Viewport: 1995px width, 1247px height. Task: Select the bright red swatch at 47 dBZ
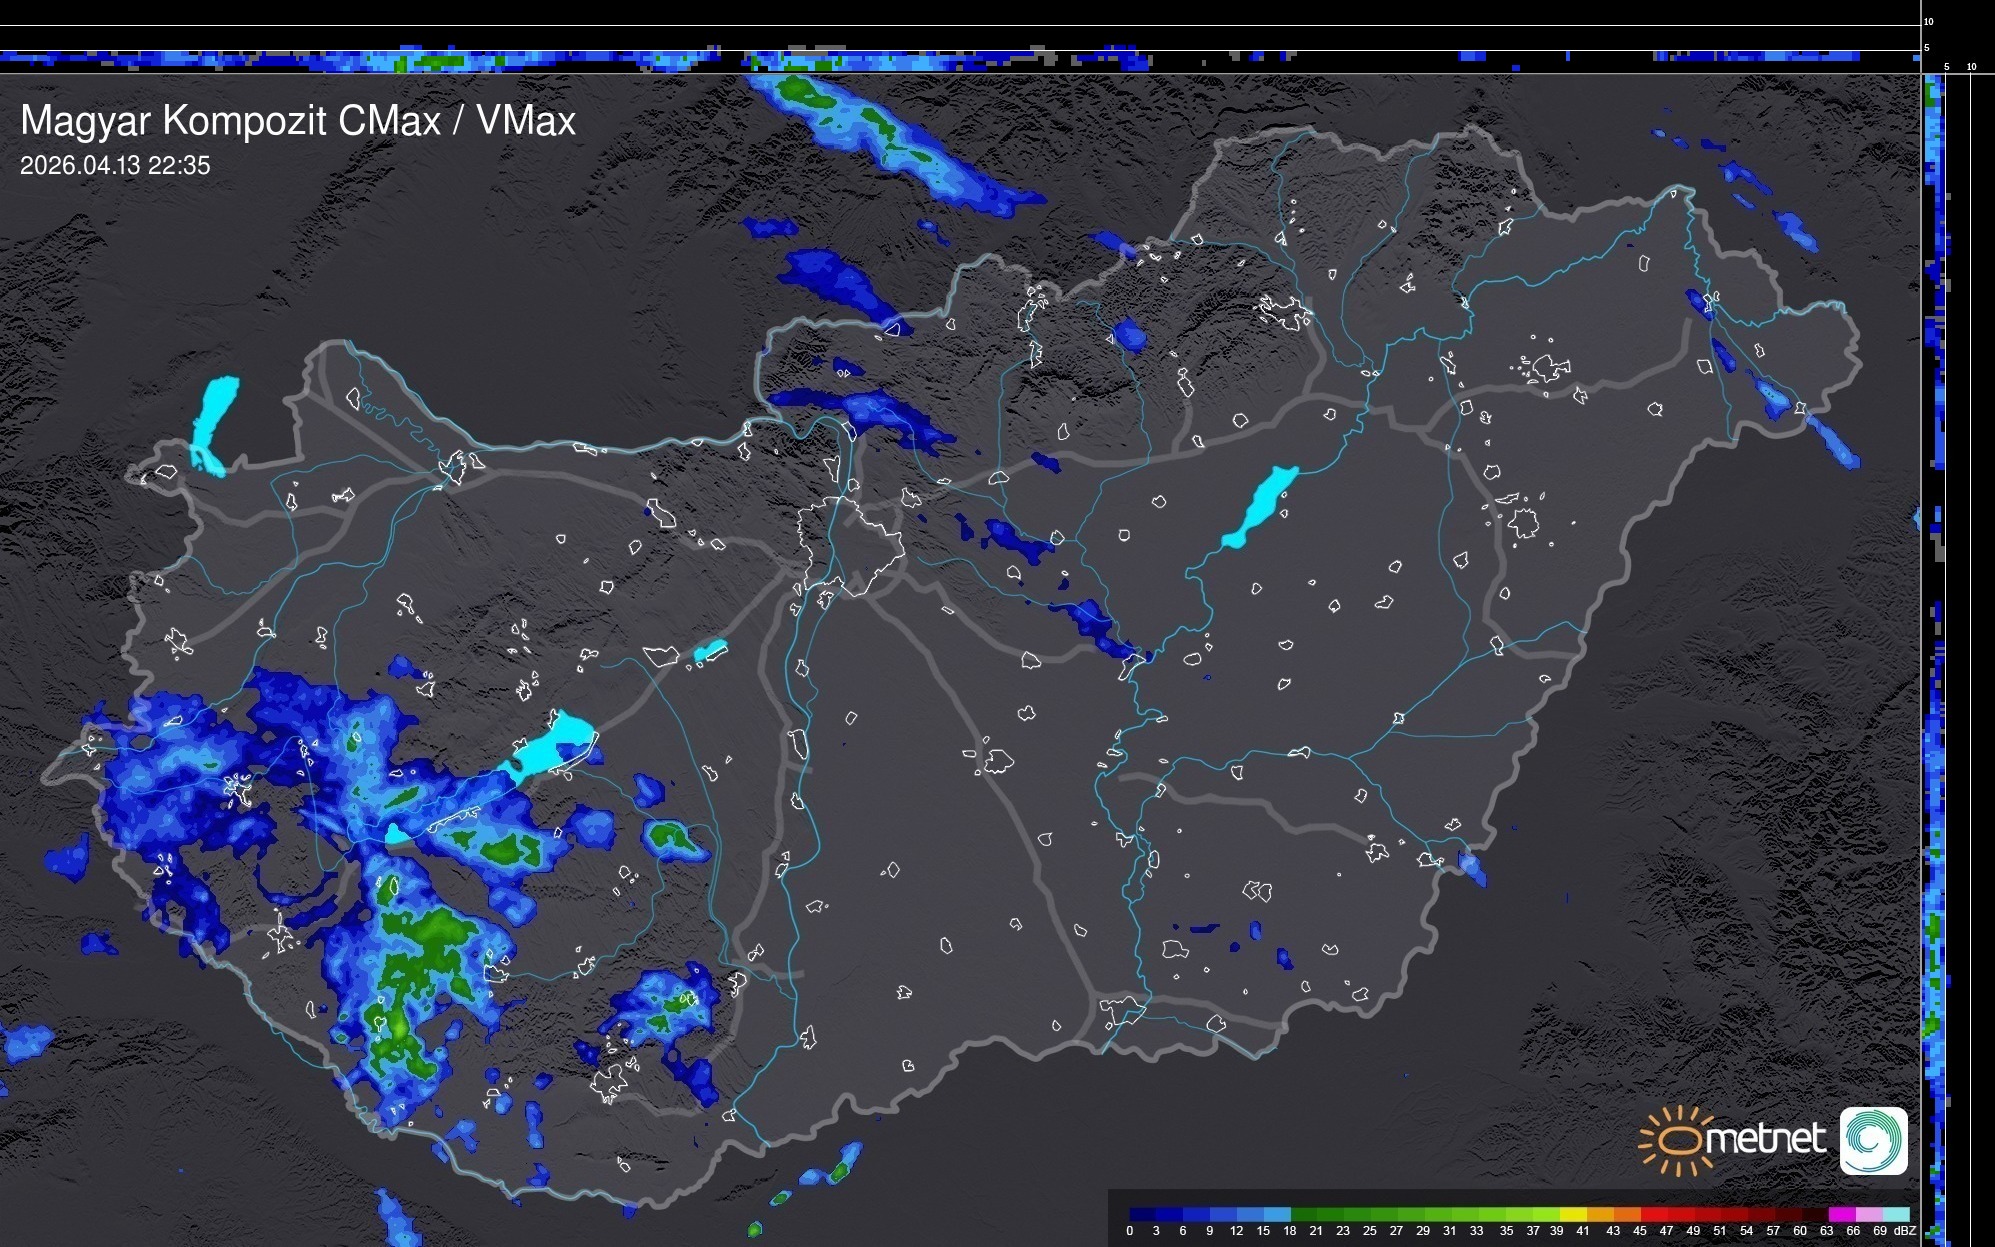pyautogui.click(x=1680, y=1214)
